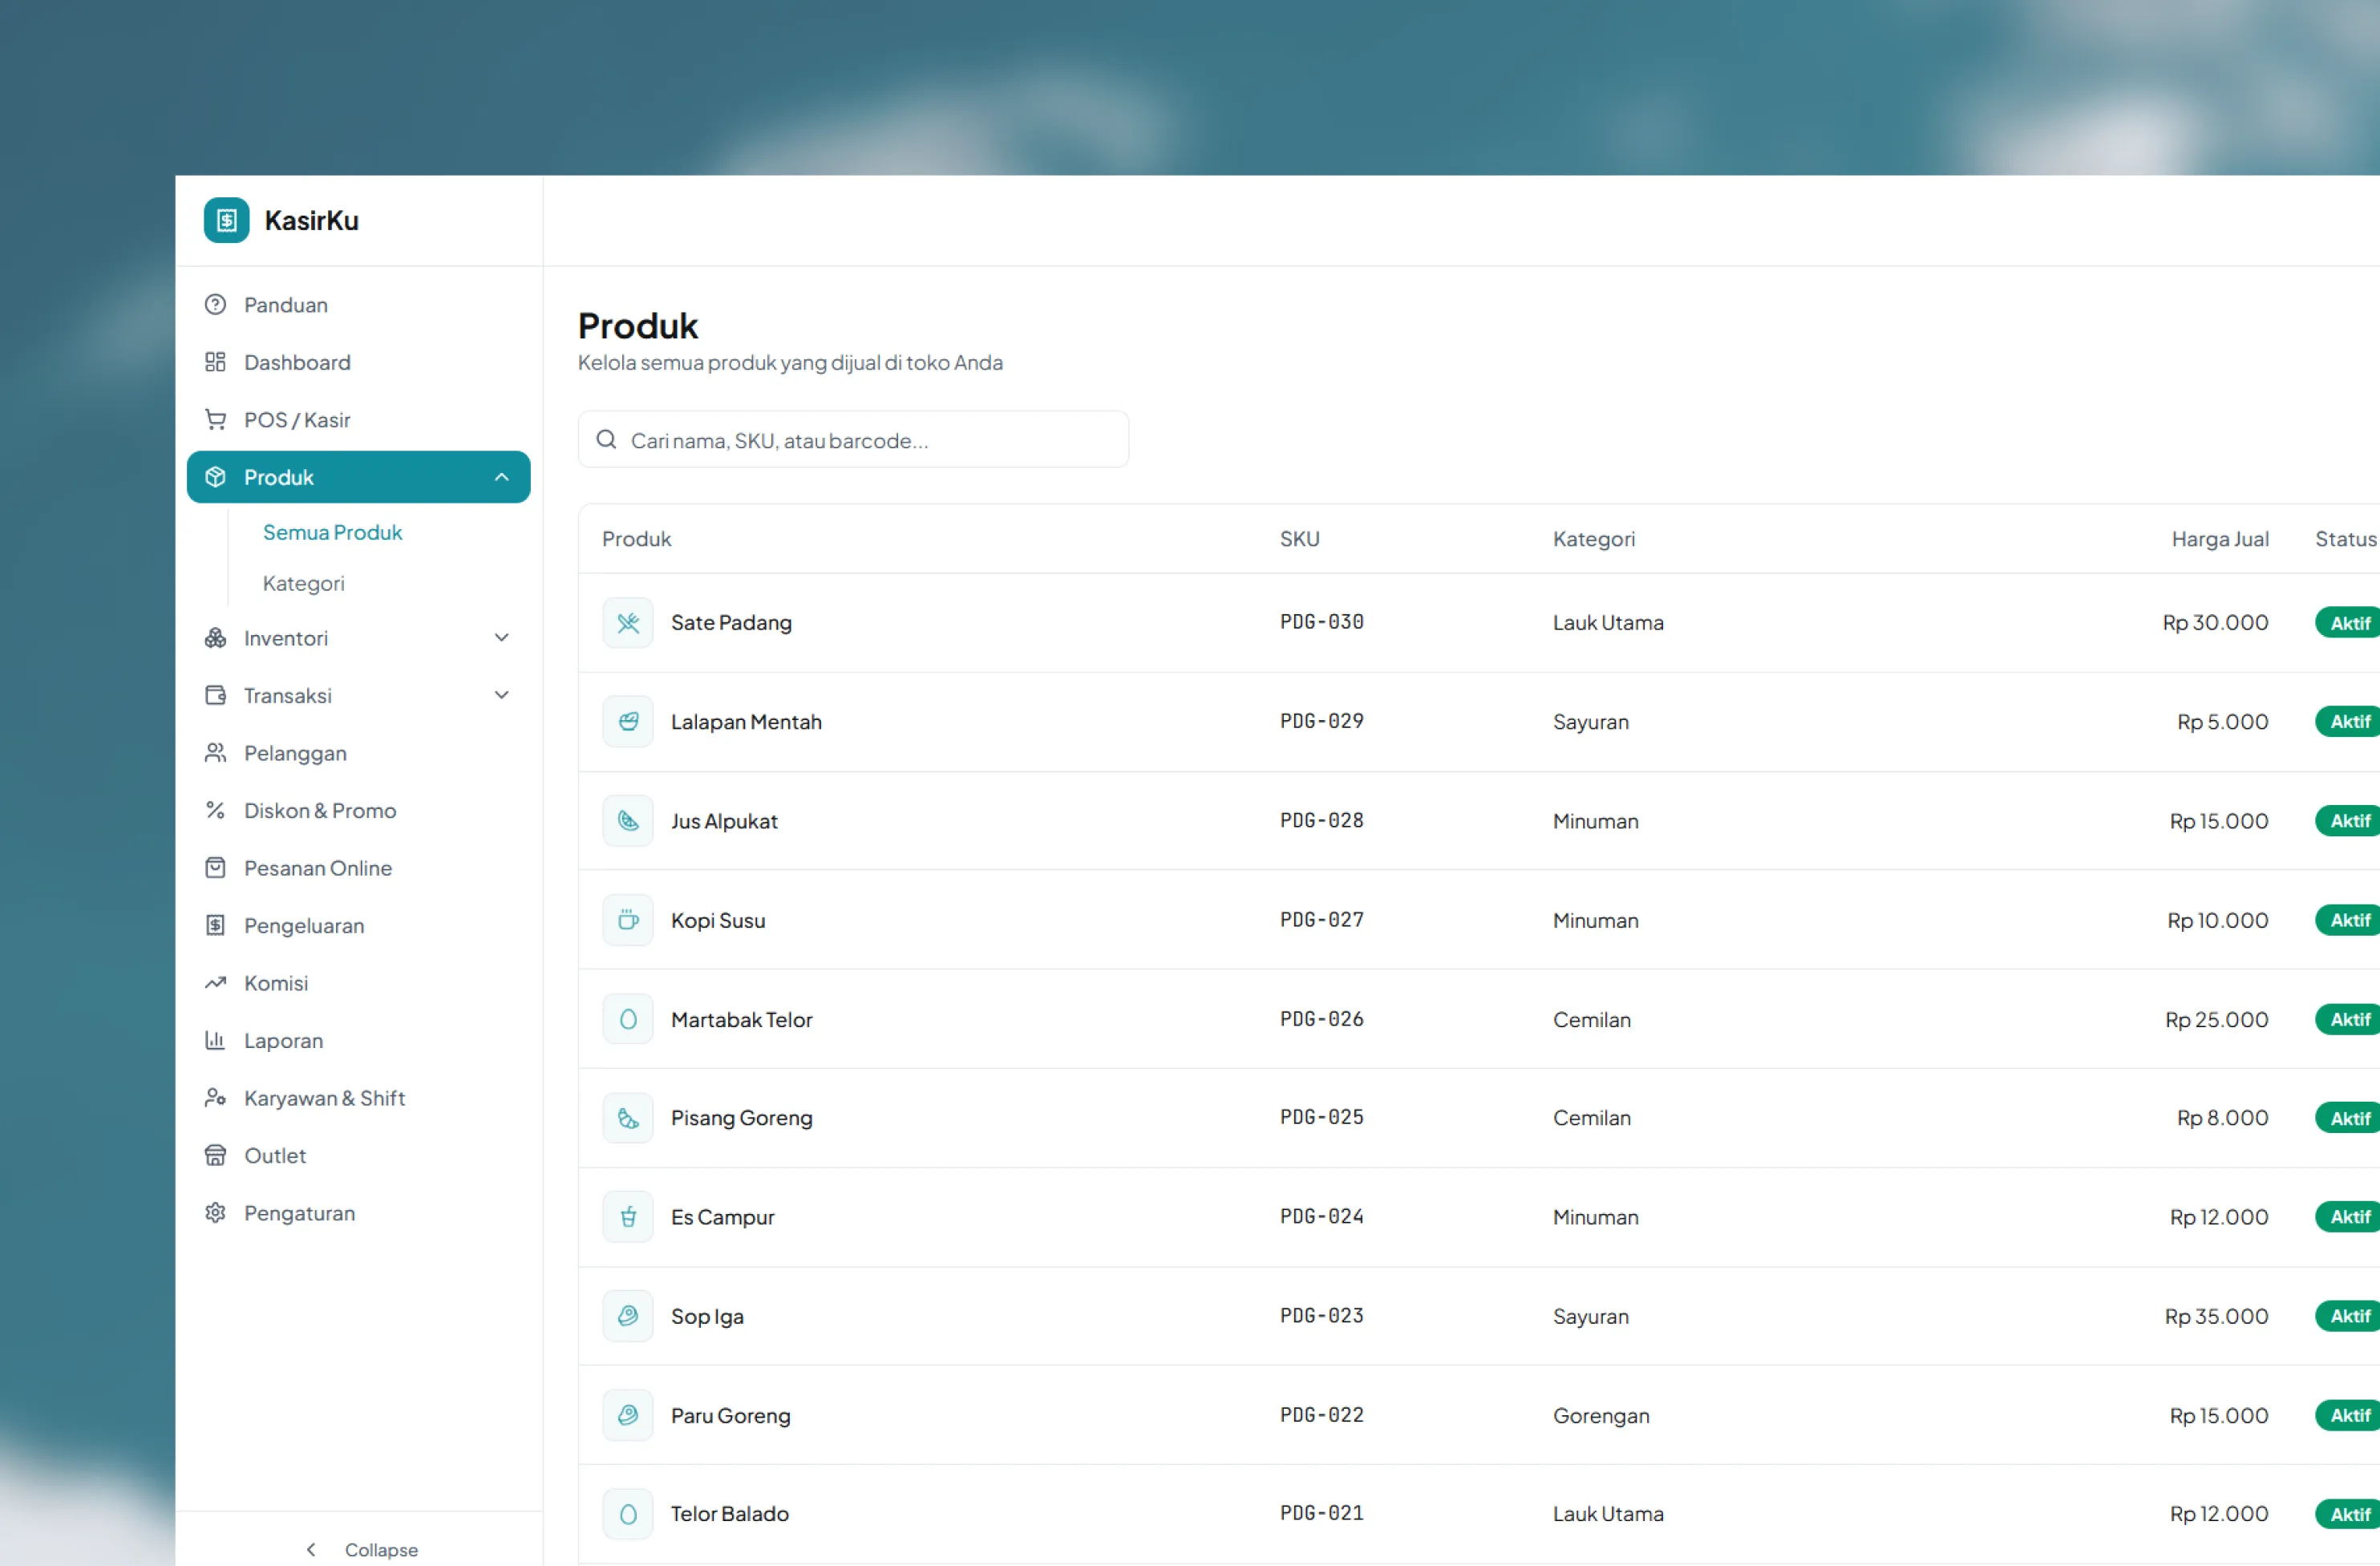
Task: Click the Jus Alpukat product icon
Action: pos(628,821)
